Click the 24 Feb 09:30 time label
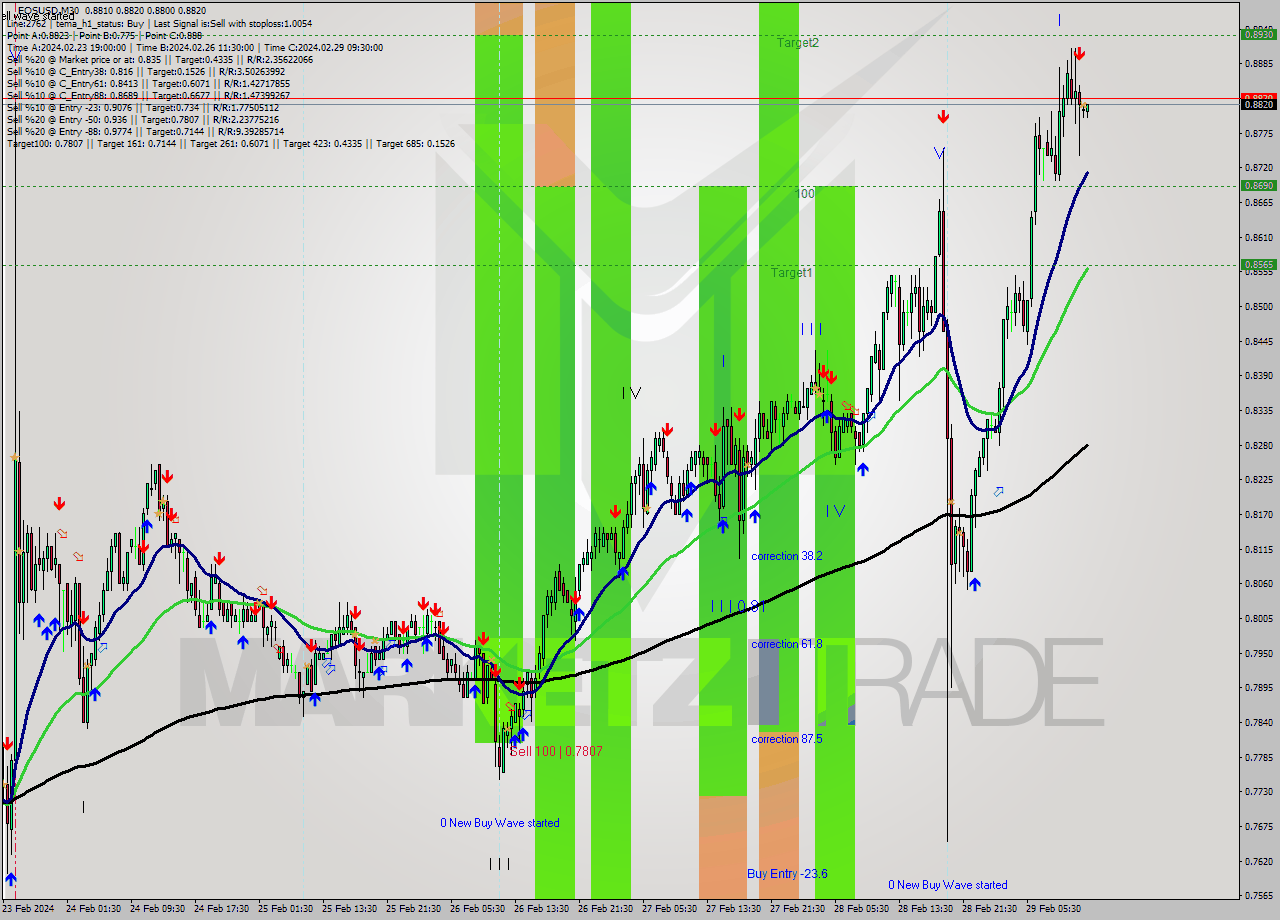The image size is (1280, 920). pyautogui.click(x=158, y=909)
